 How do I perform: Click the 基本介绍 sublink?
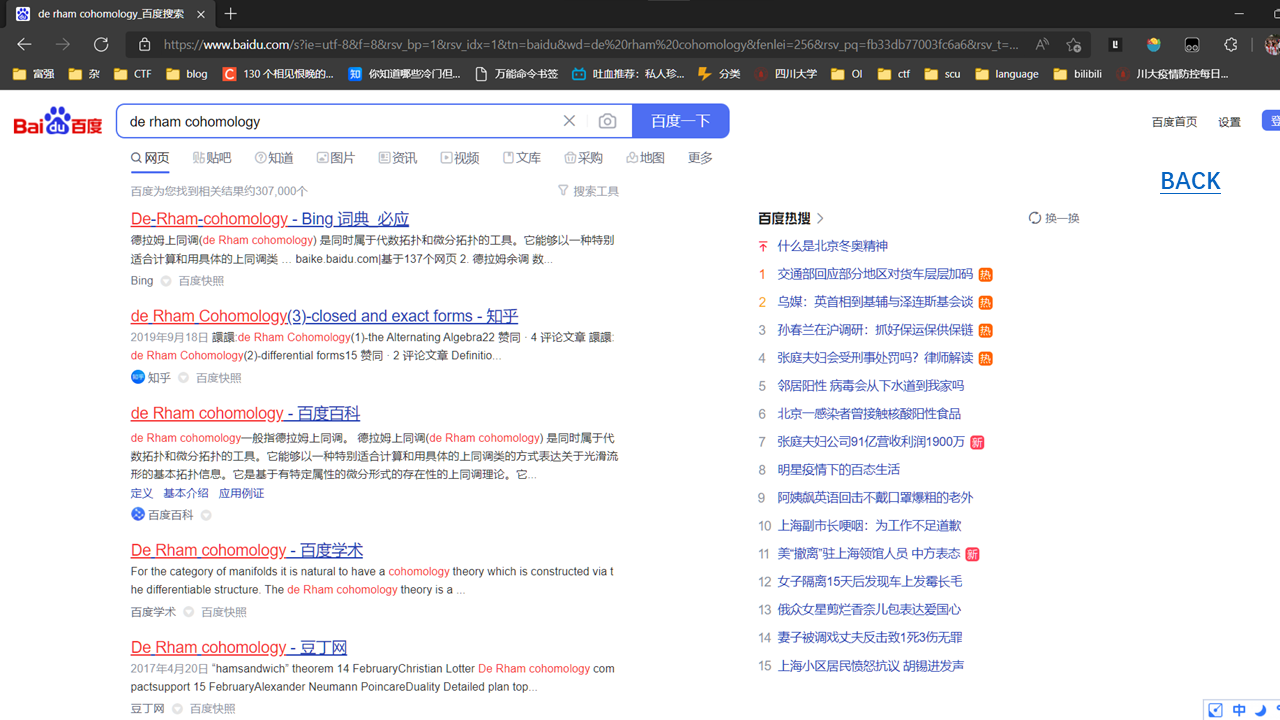(186, 493)
